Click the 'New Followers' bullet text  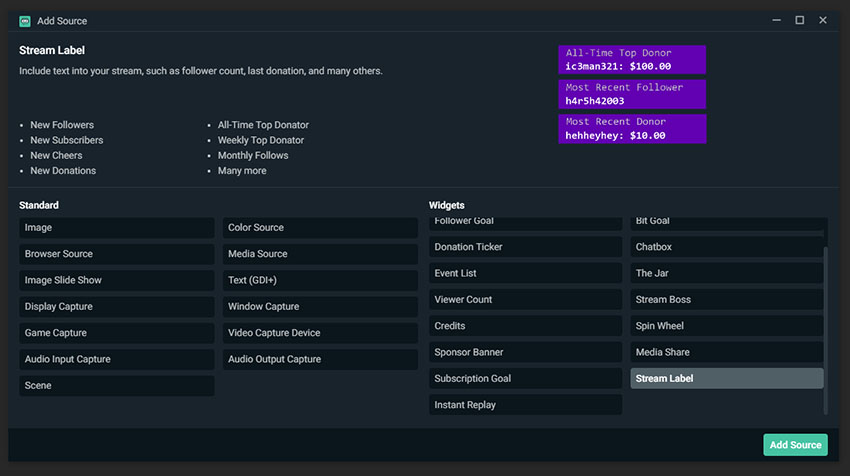click(62, 125)
